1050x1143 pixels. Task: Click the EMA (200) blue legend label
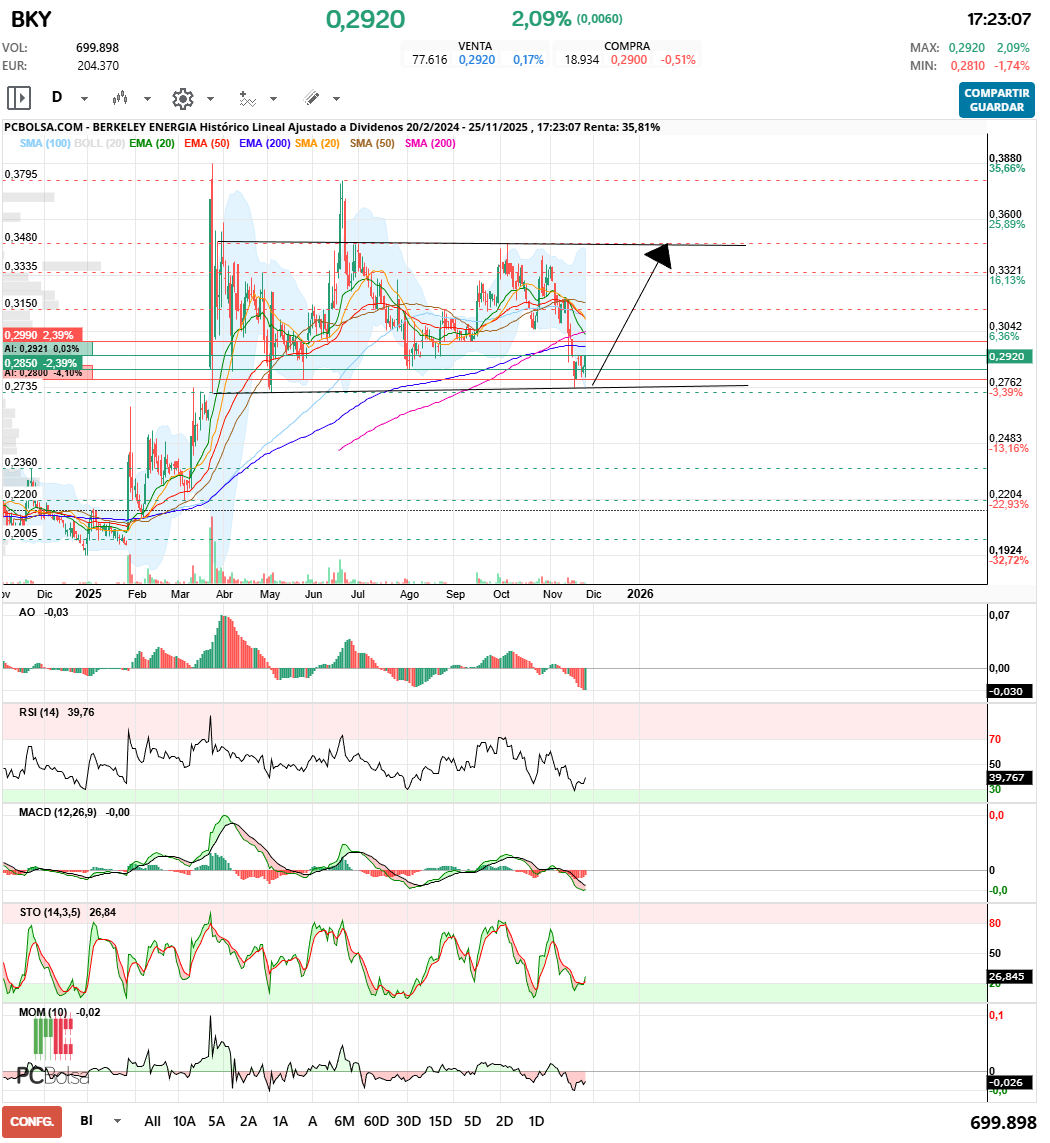tap(265, 144)
